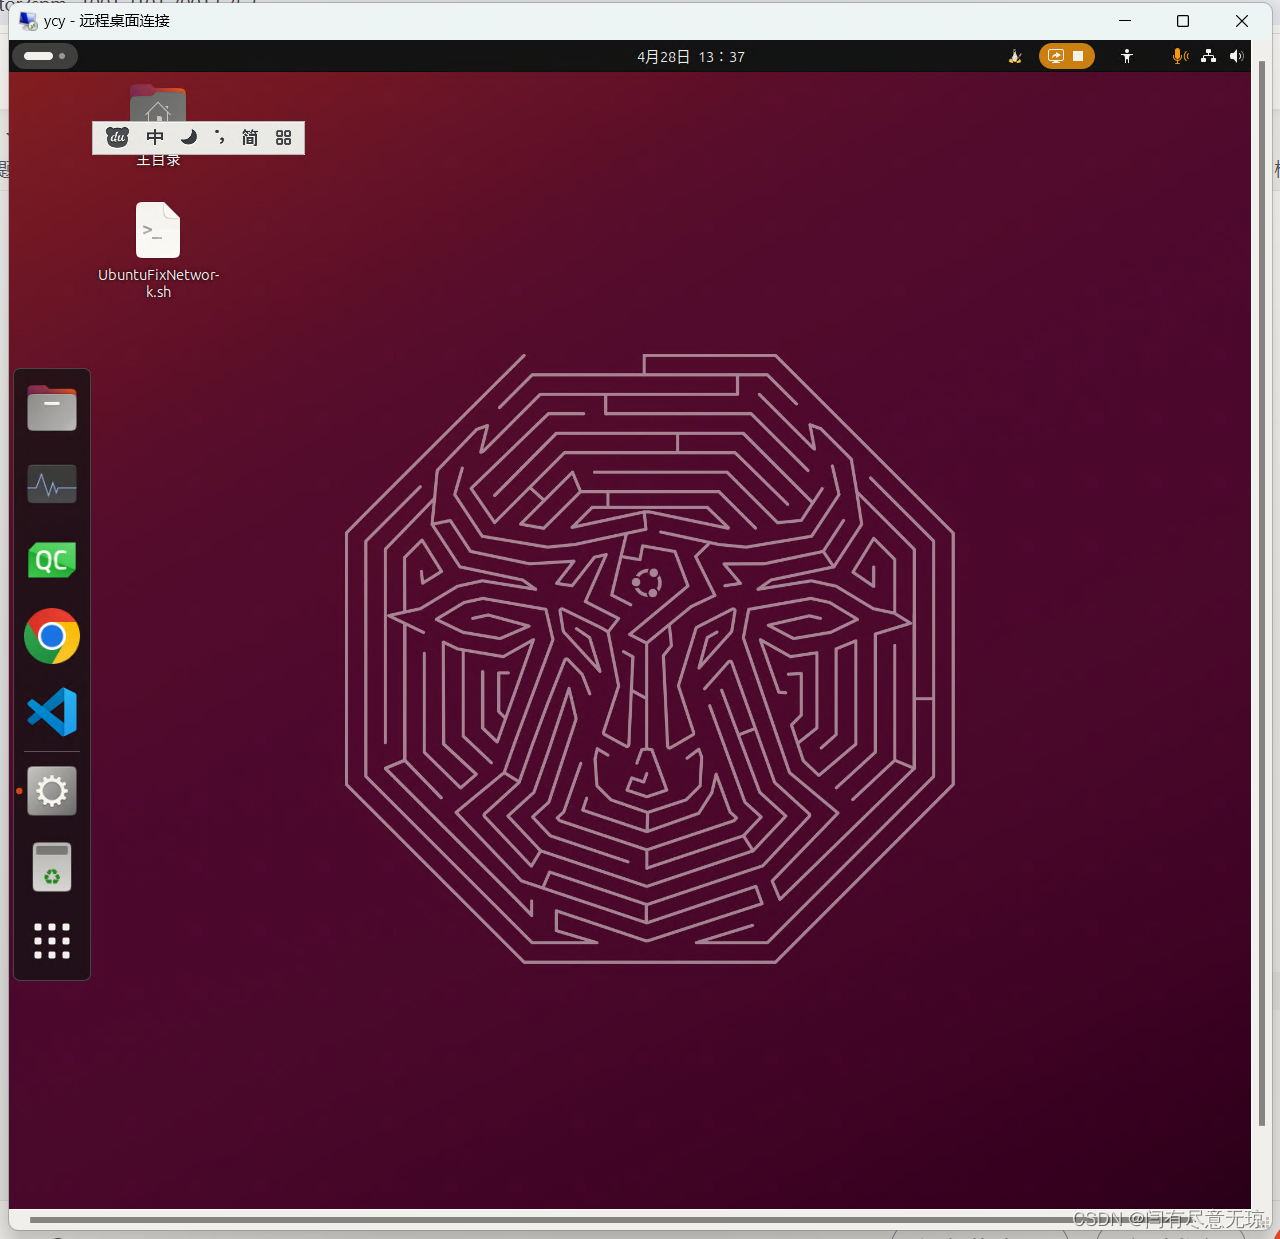Stop screen sharing with the square button

pos(1078,56)
